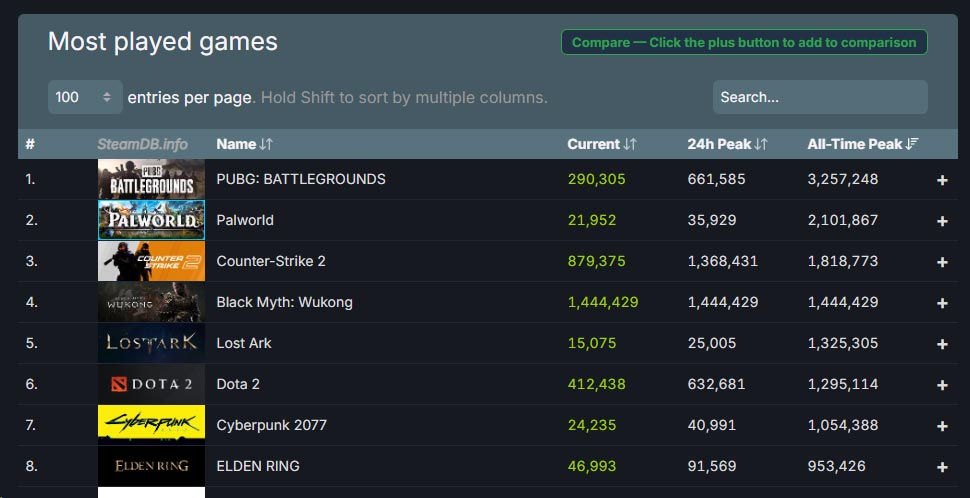
Task: Add Counter-Strike 2 to comparison
Action: [x=942, y=262]
